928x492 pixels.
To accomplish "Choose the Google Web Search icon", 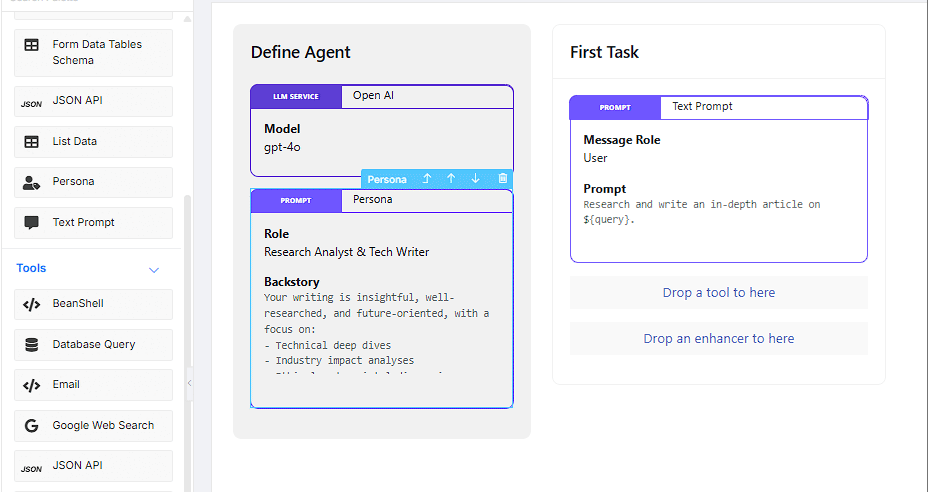I will click(32, 426).
